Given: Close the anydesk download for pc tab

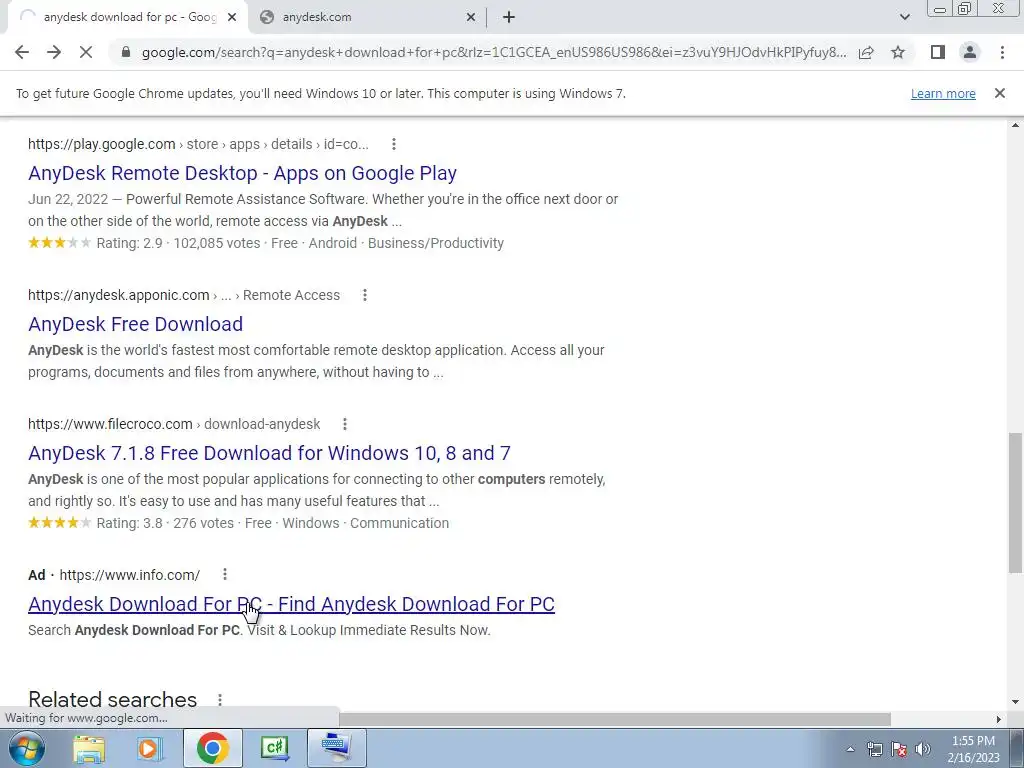Looking at the screenshot, I should click(x=232, y=17).
